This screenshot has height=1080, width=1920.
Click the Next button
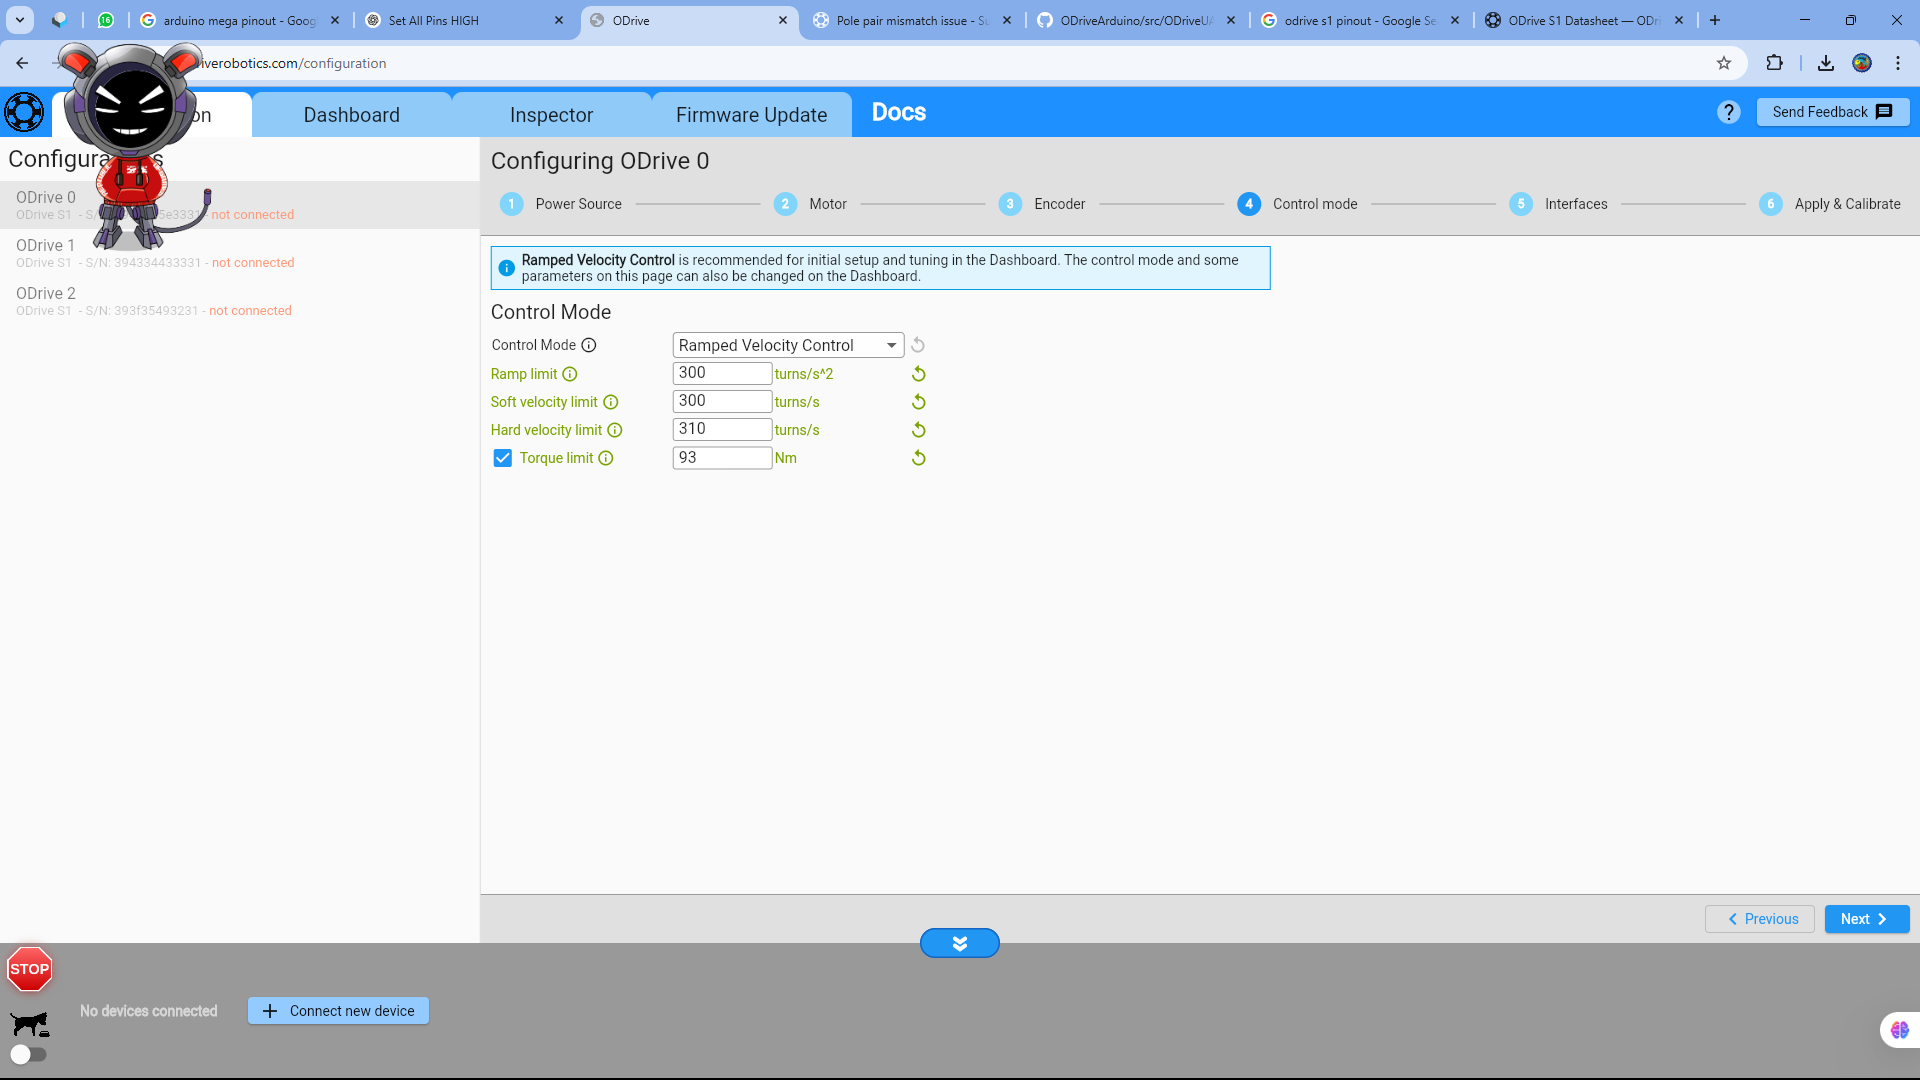pos(1867,919)
